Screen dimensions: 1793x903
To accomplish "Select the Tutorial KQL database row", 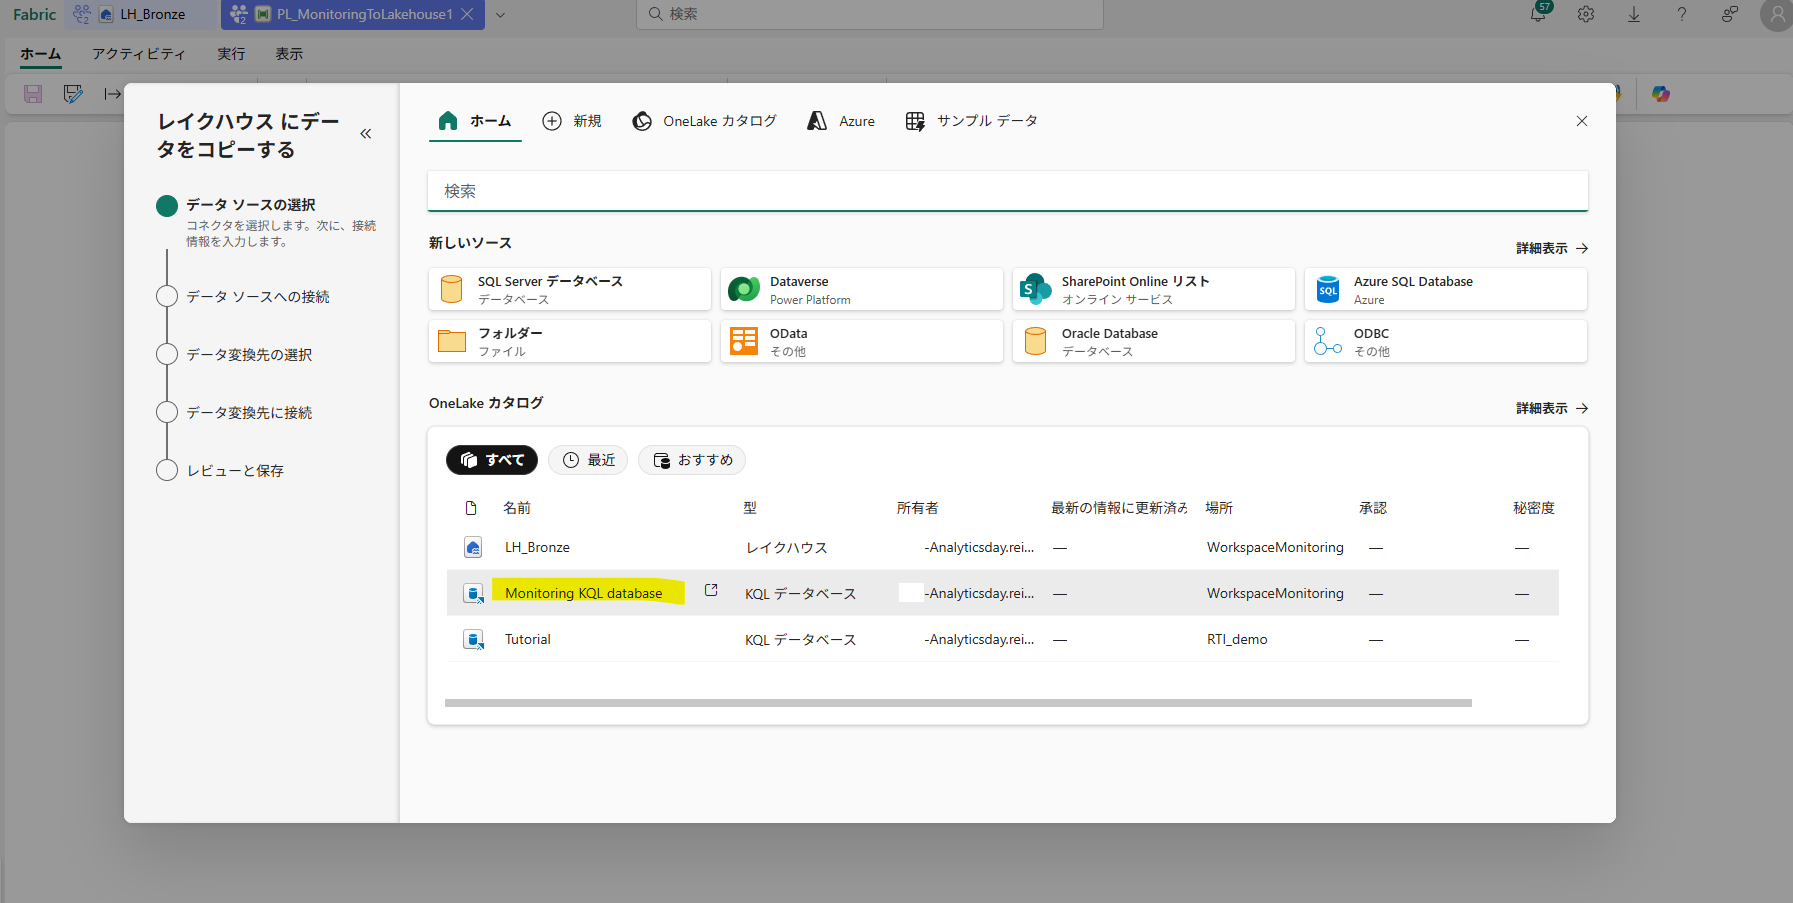I will tap(1002, 639).
